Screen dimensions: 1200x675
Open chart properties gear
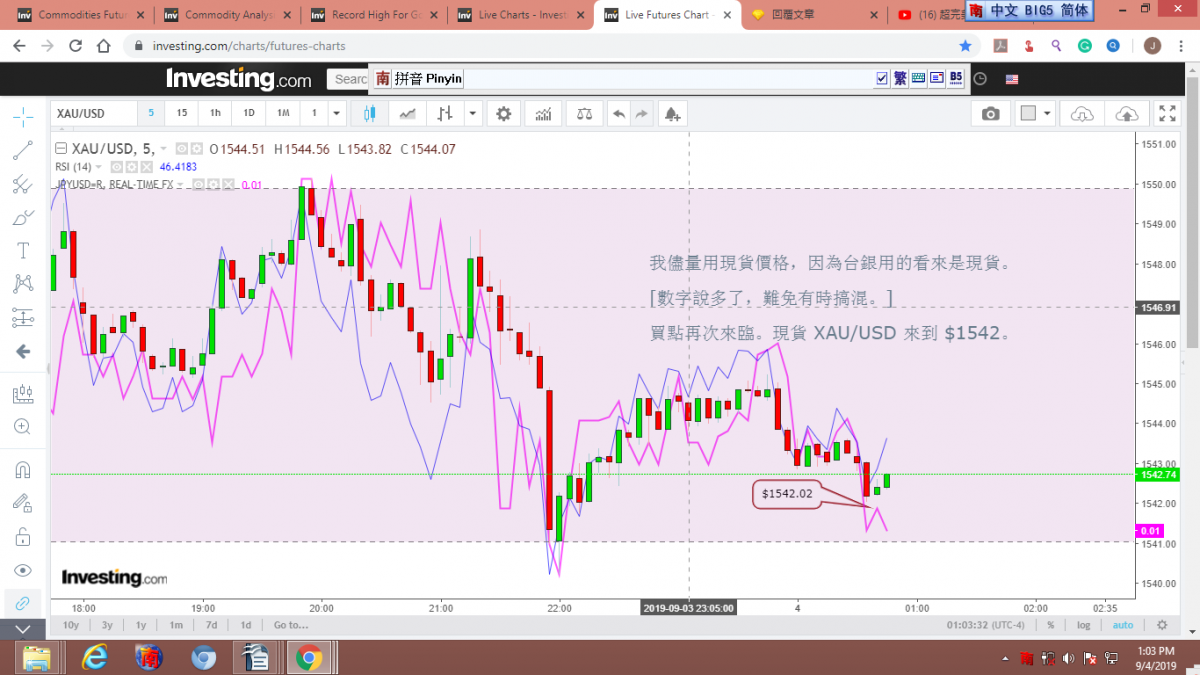(503, 114)
